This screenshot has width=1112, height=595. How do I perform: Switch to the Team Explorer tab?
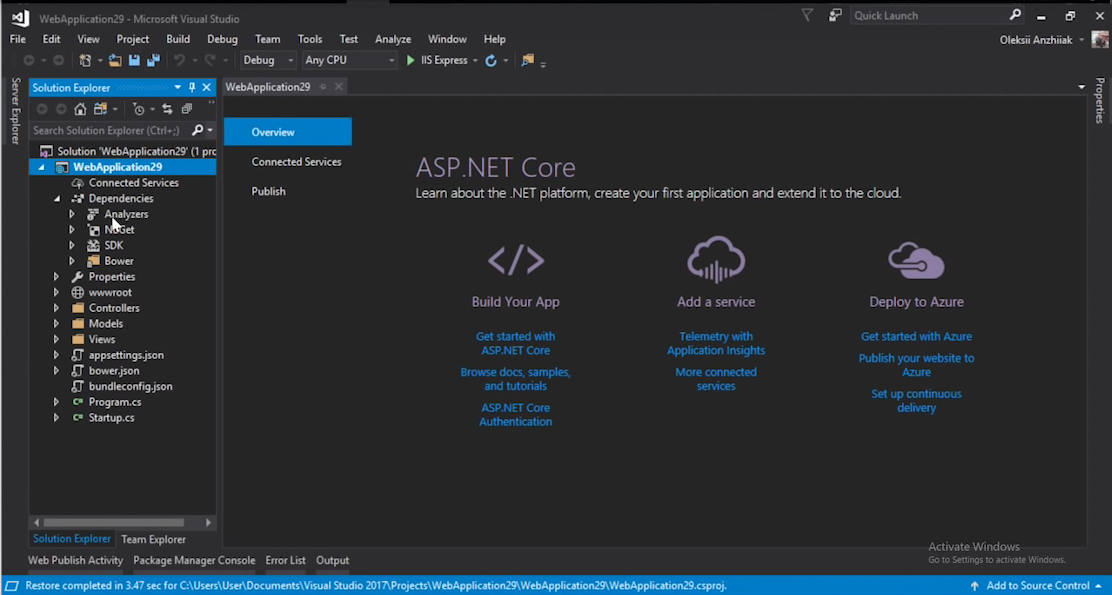(153, 539)
